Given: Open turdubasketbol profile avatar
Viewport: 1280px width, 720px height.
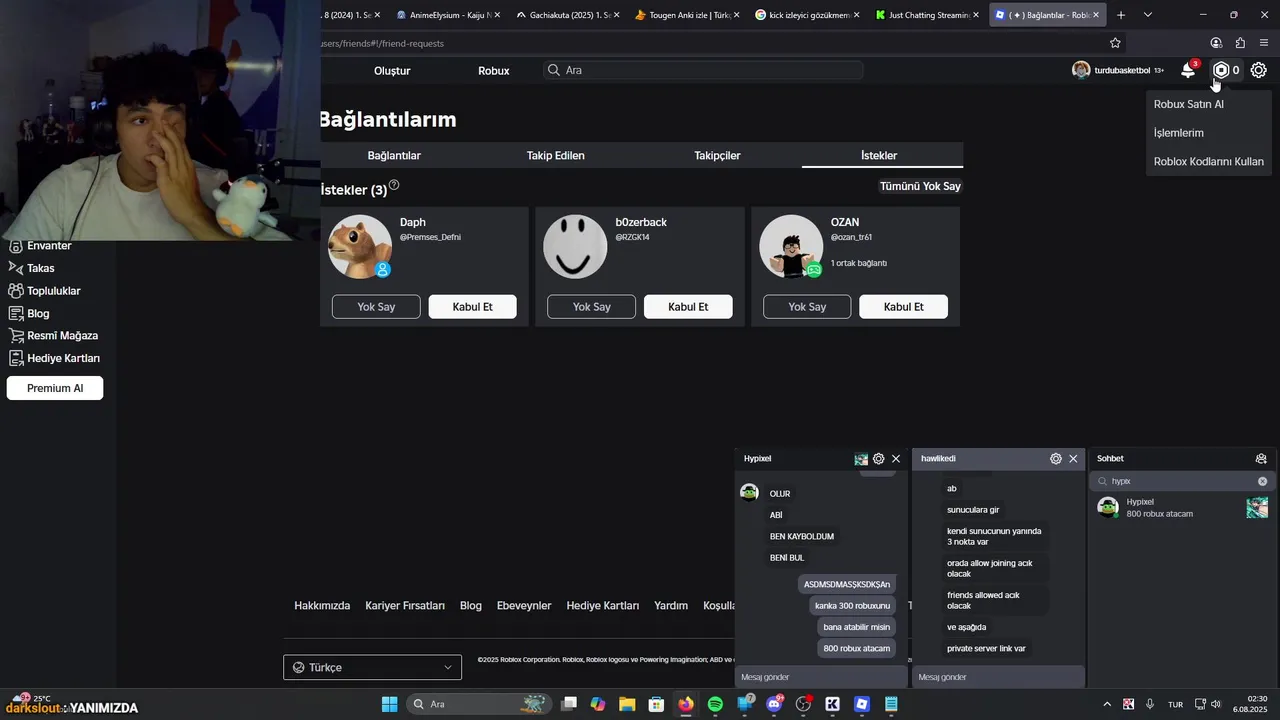Looking at the screenshot, I should 1081,70.
